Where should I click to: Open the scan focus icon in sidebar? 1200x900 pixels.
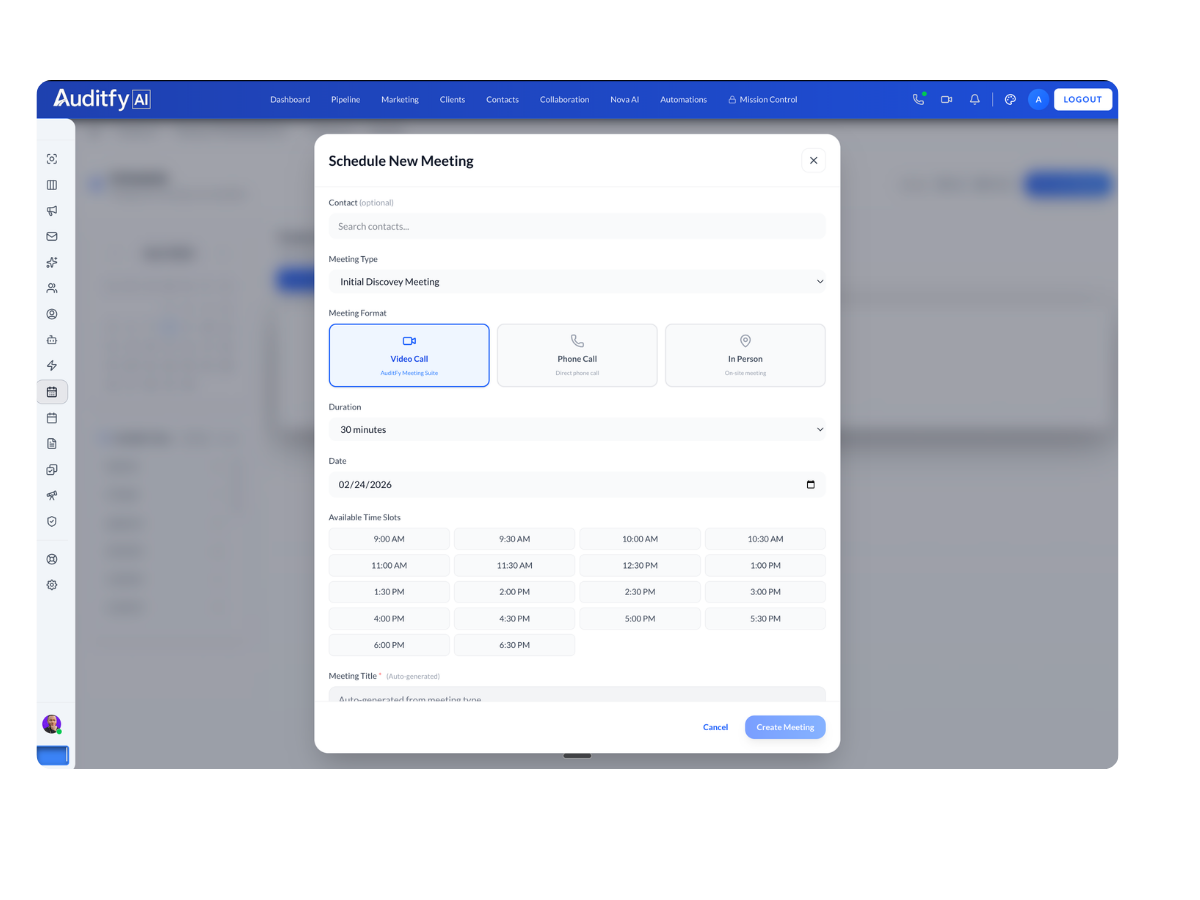click(x=52, y=159)
